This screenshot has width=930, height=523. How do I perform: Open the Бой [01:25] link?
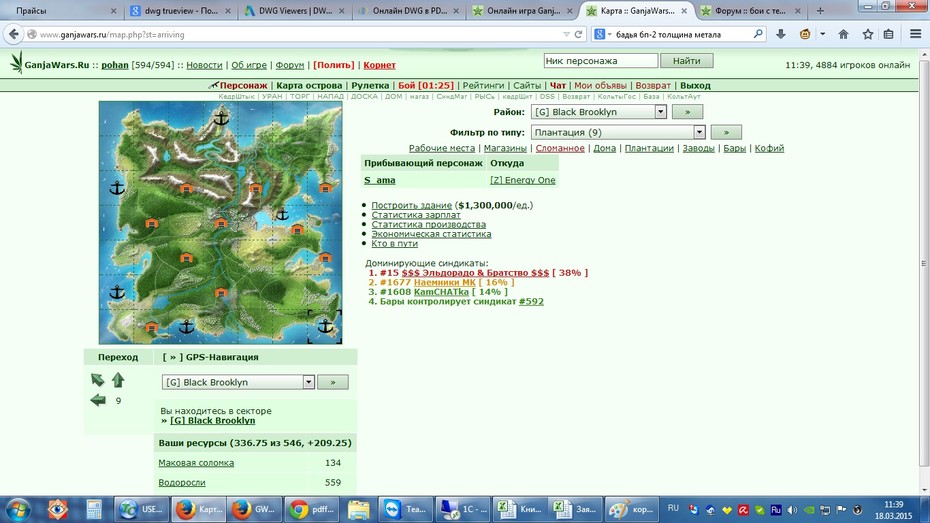pos(426,85)
